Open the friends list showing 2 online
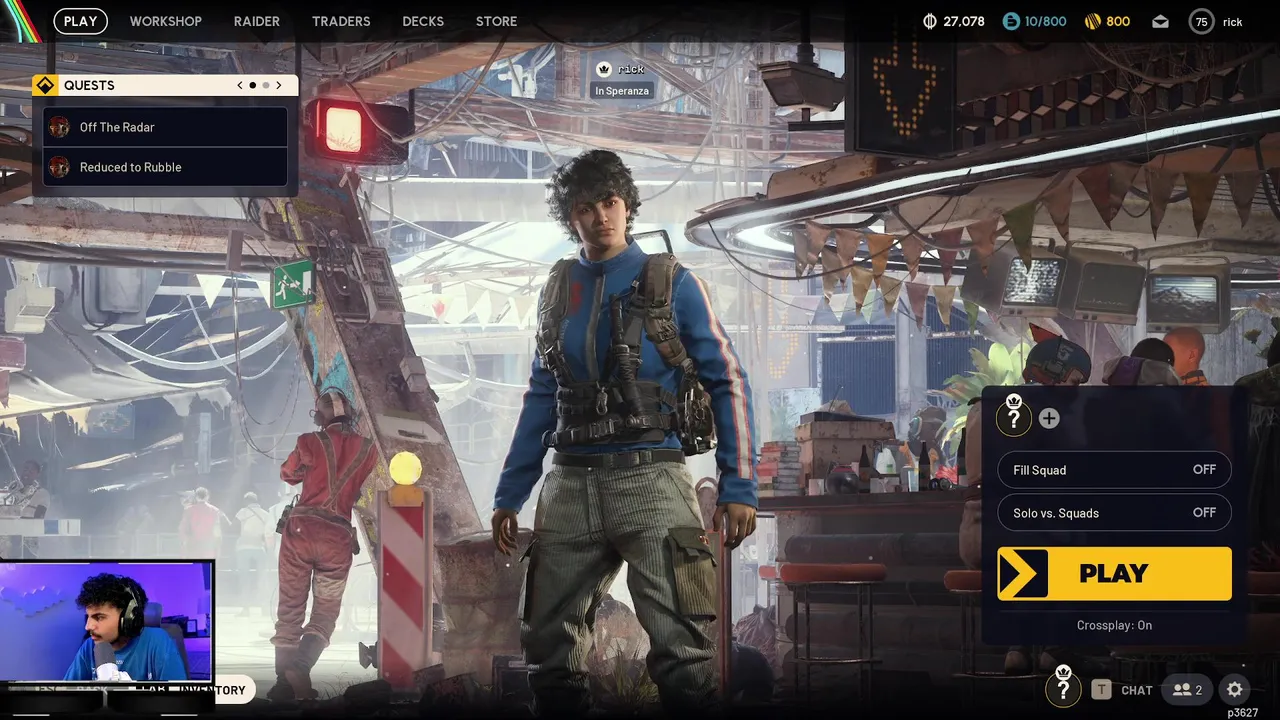 pyautogui.click(x=1188, y=690)
